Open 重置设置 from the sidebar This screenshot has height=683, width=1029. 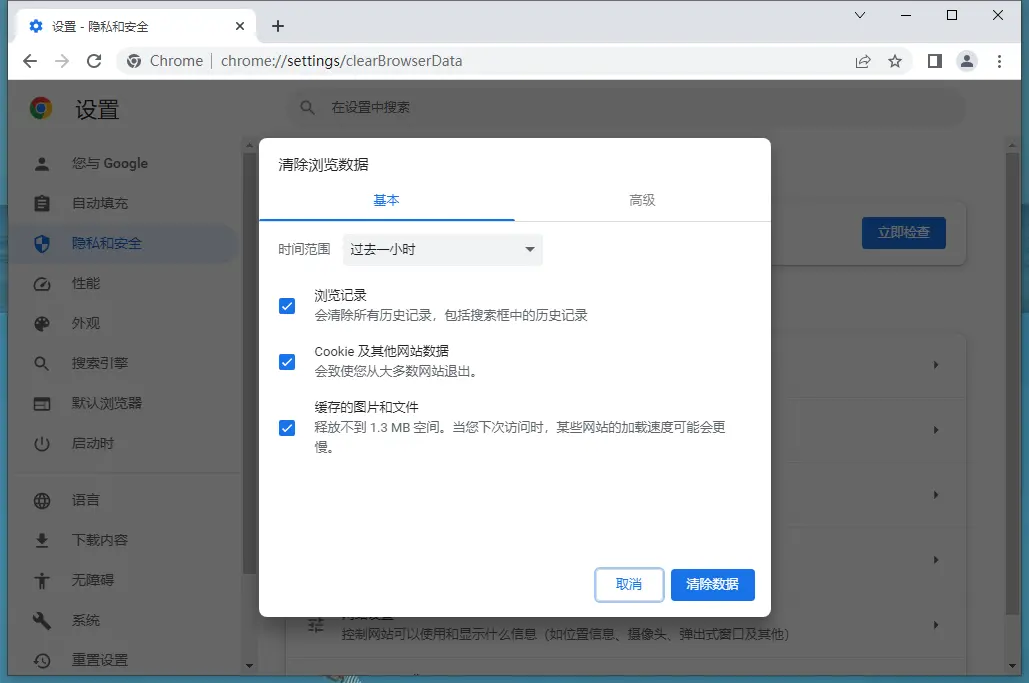tap(41, 660)
